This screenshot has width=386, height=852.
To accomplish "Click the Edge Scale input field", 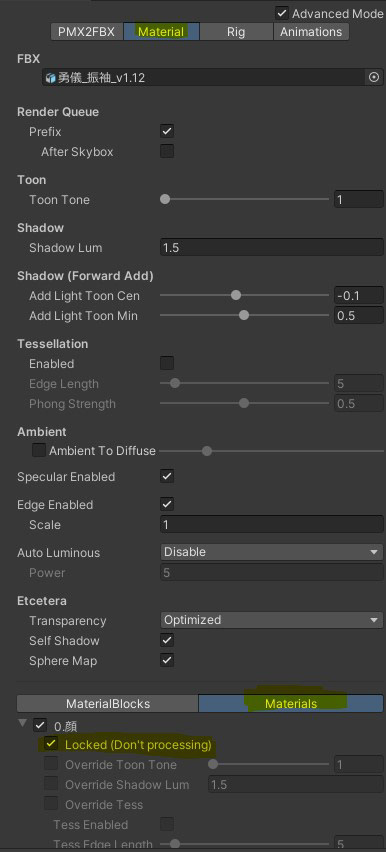I will pos(272,525).
